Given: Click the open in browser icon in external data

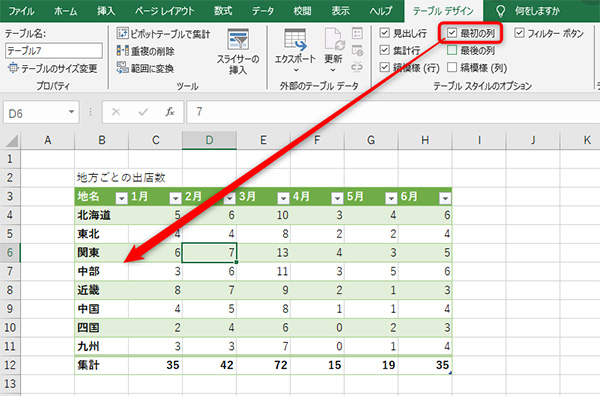Looking at the screenshot, I should coord(357,51).
